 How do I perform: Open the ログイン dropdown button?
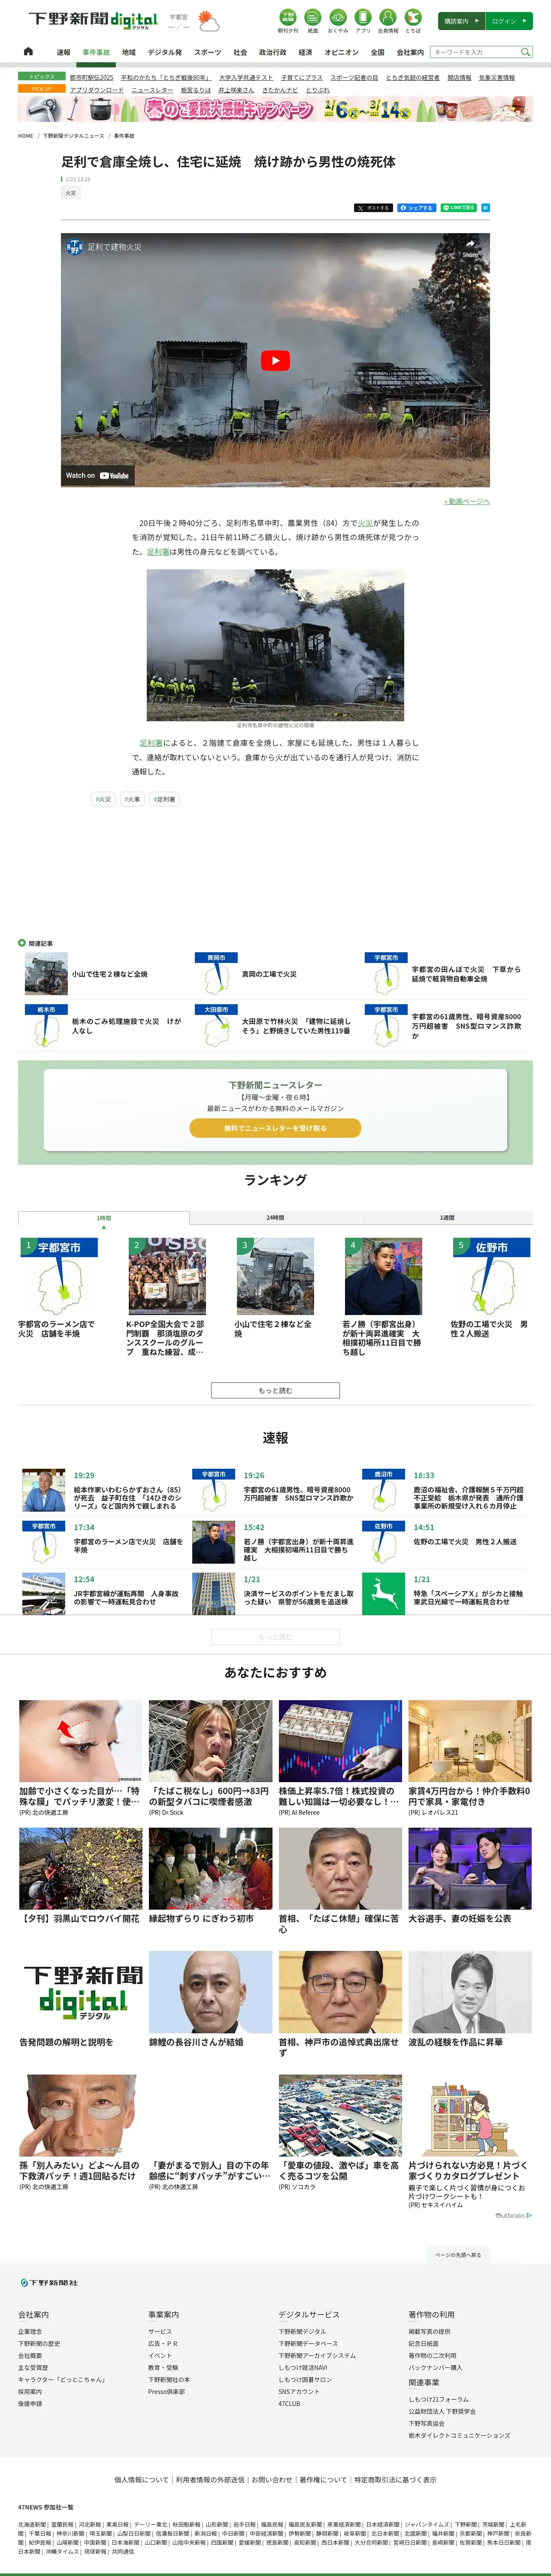510,21
